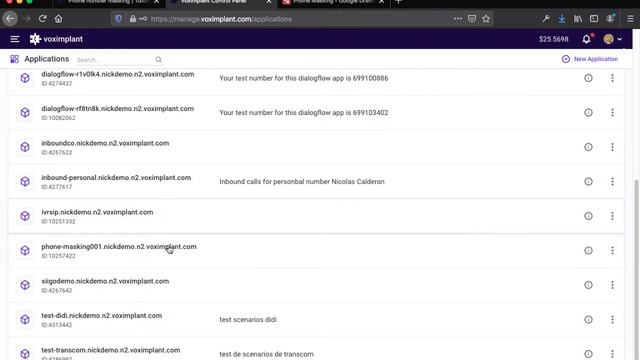Switch to Phone masking Google Drive tab

pyautogui.click(x=332, y=2)
